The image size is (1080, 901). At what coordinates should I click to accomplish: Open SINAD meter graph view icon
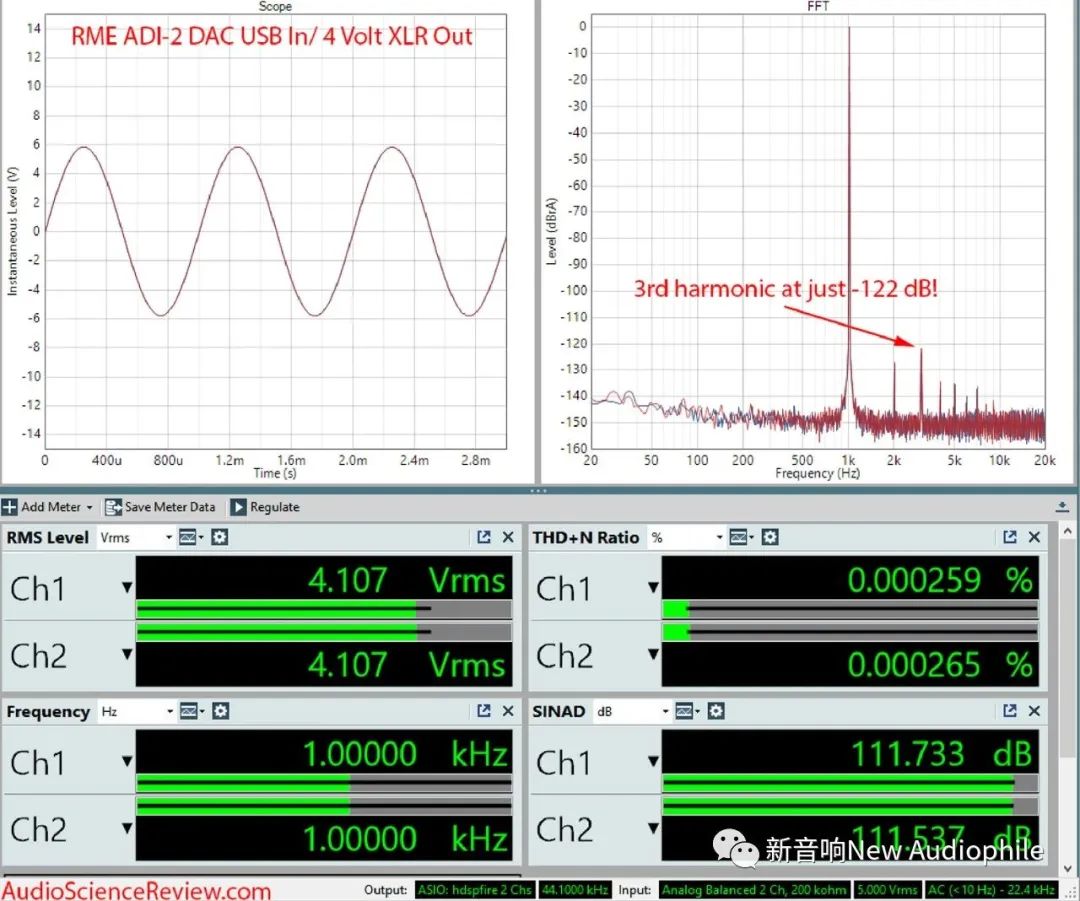687,711
